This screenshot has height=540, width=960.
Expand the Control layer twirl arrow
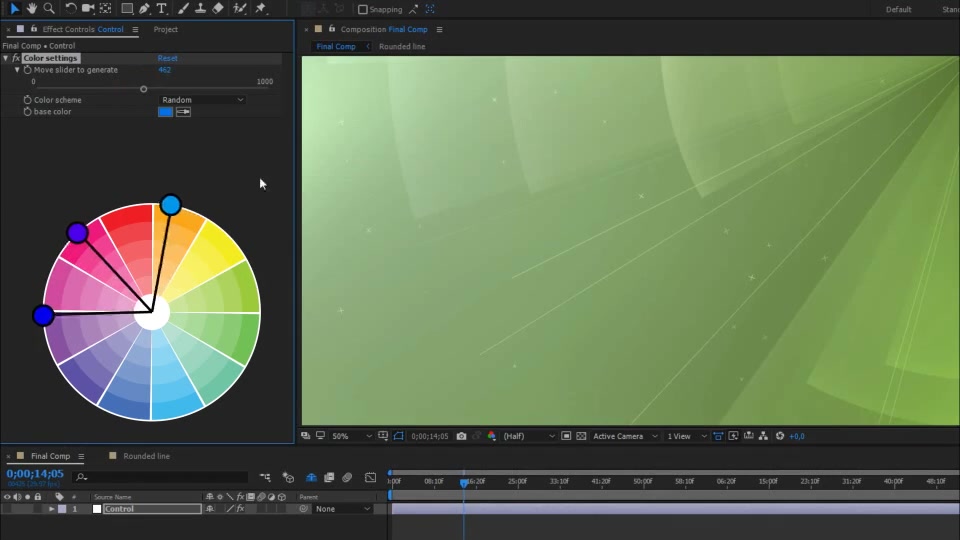pyautogui.click(x=51, y=509)
